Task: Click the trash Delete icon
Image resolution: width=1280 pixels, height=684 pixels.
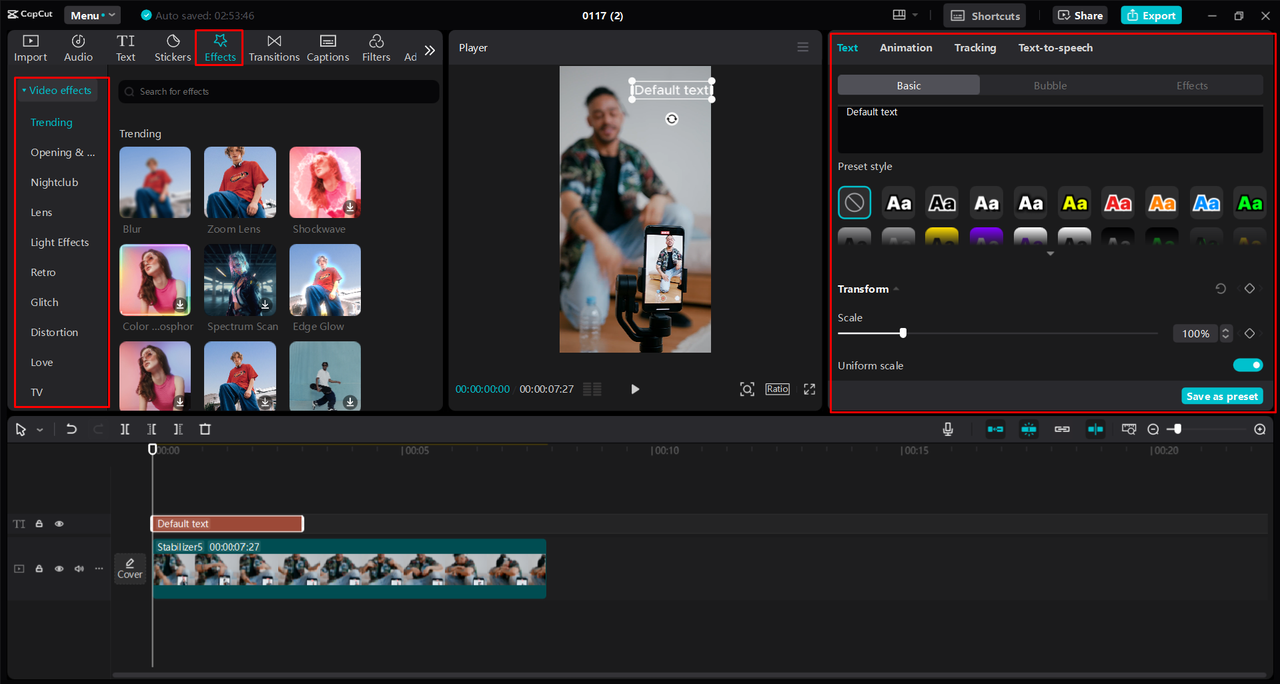Action: click(x=205, y=429)
